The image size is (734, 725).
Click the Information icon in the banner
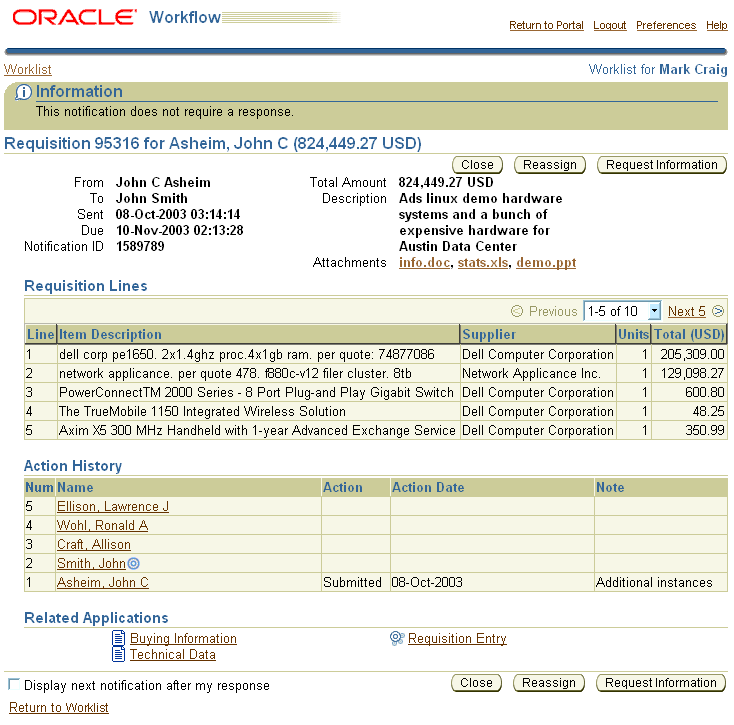pyautogui.click(x=23, y=92)
